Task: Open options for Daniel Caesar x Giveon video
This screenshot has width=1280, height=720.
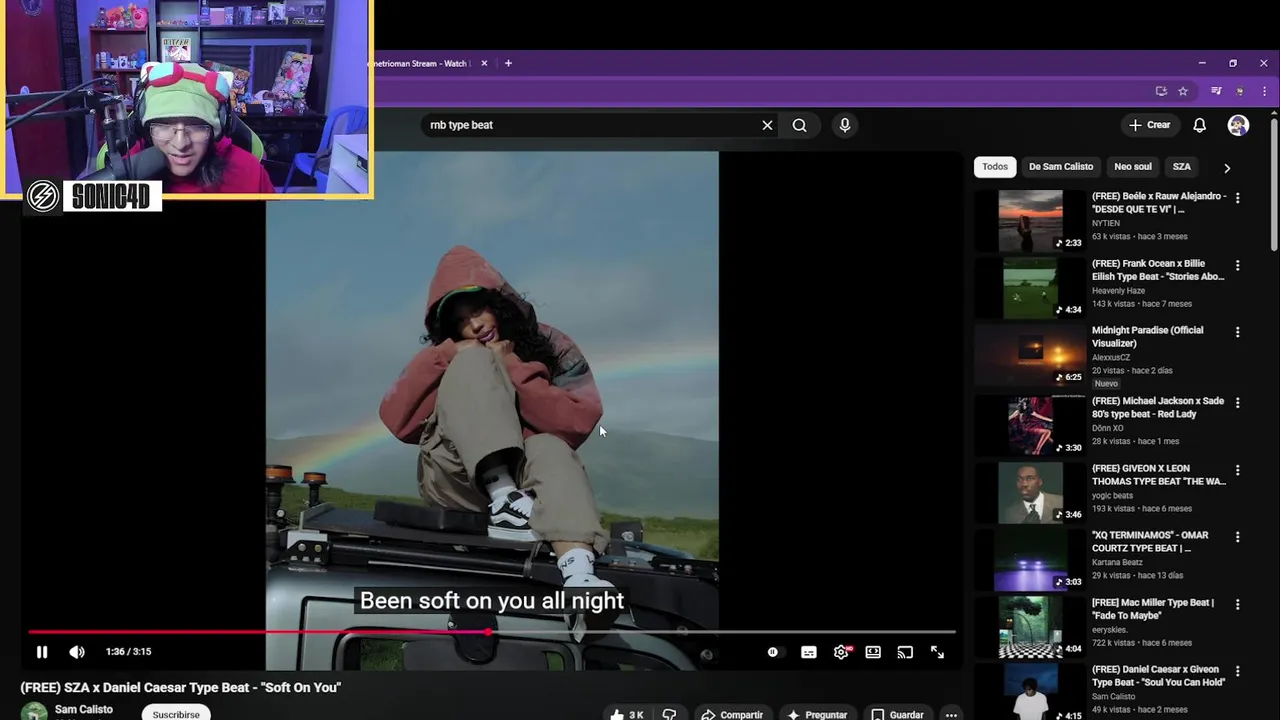Action: pyautogui.click(x=1237, y=671)
